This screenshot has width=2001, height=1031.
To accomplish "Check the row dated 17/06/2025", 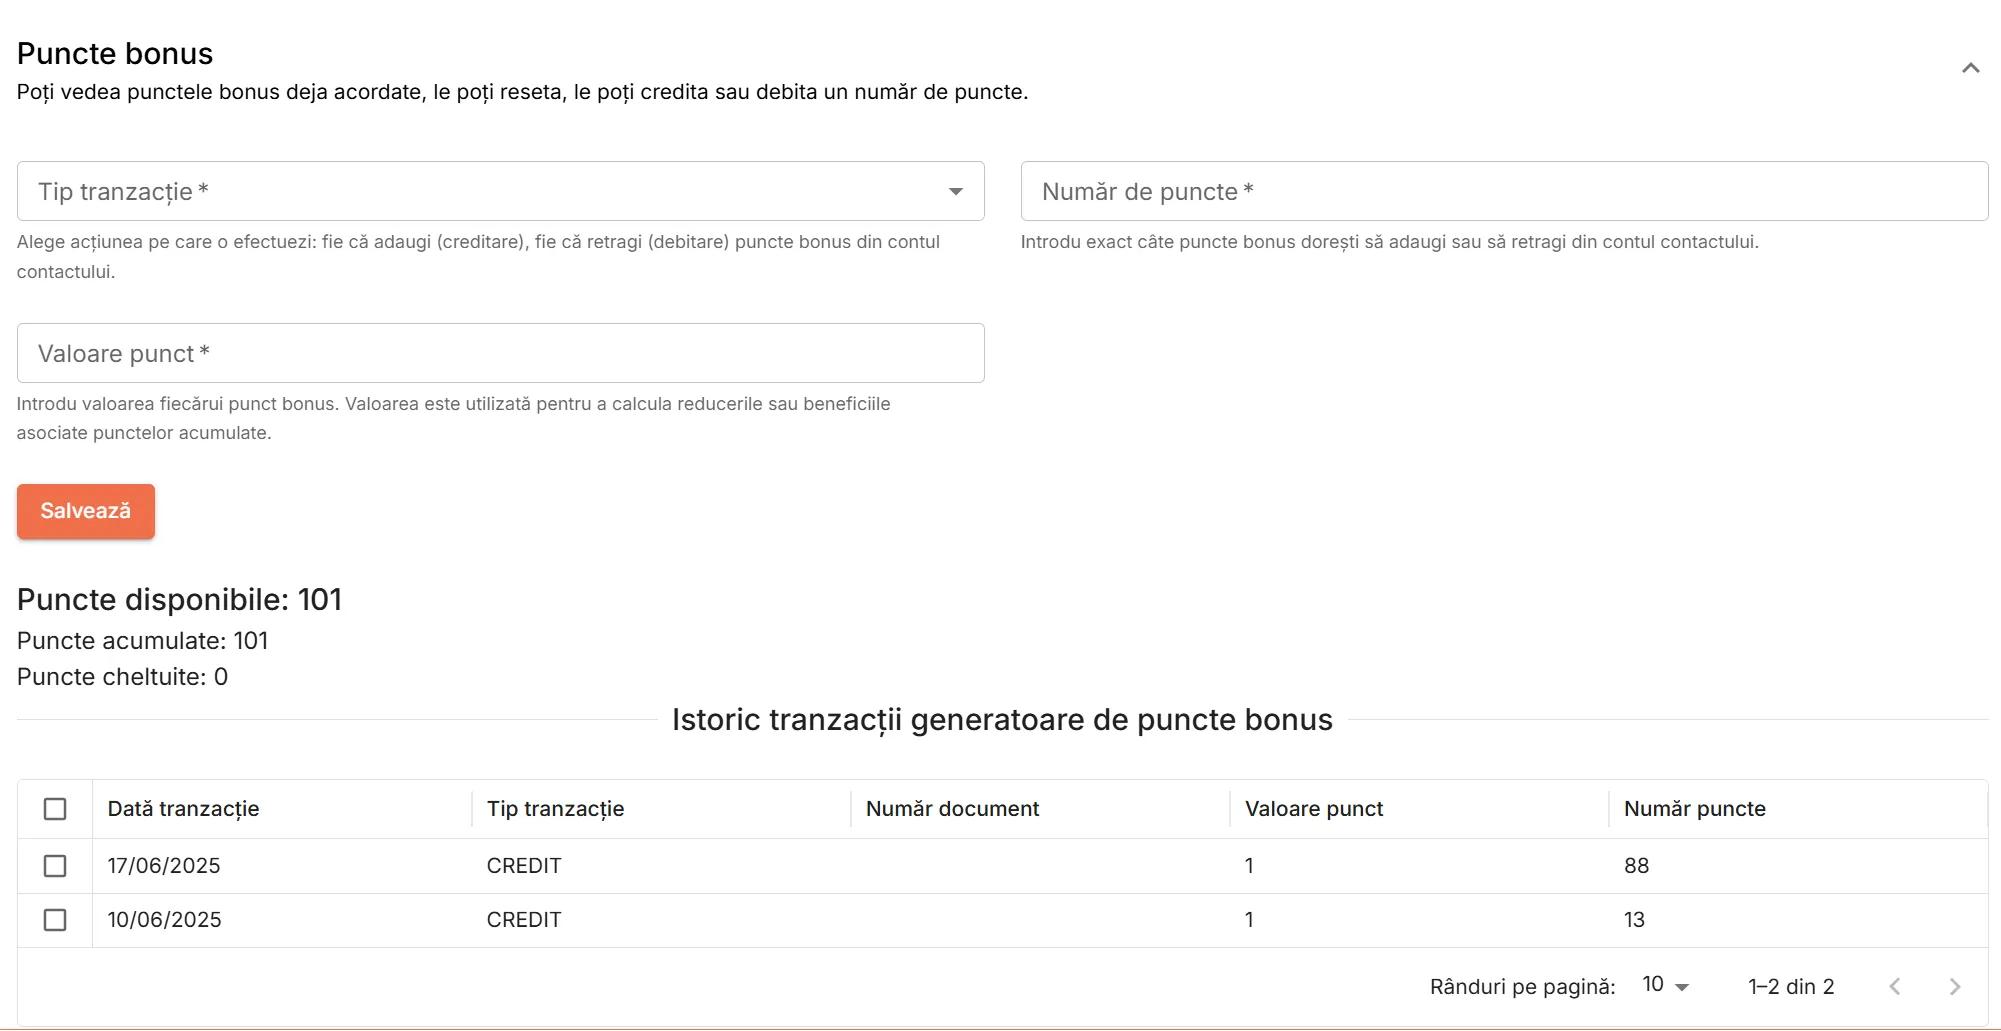I will pyautogui.click(x=55, y=866).
